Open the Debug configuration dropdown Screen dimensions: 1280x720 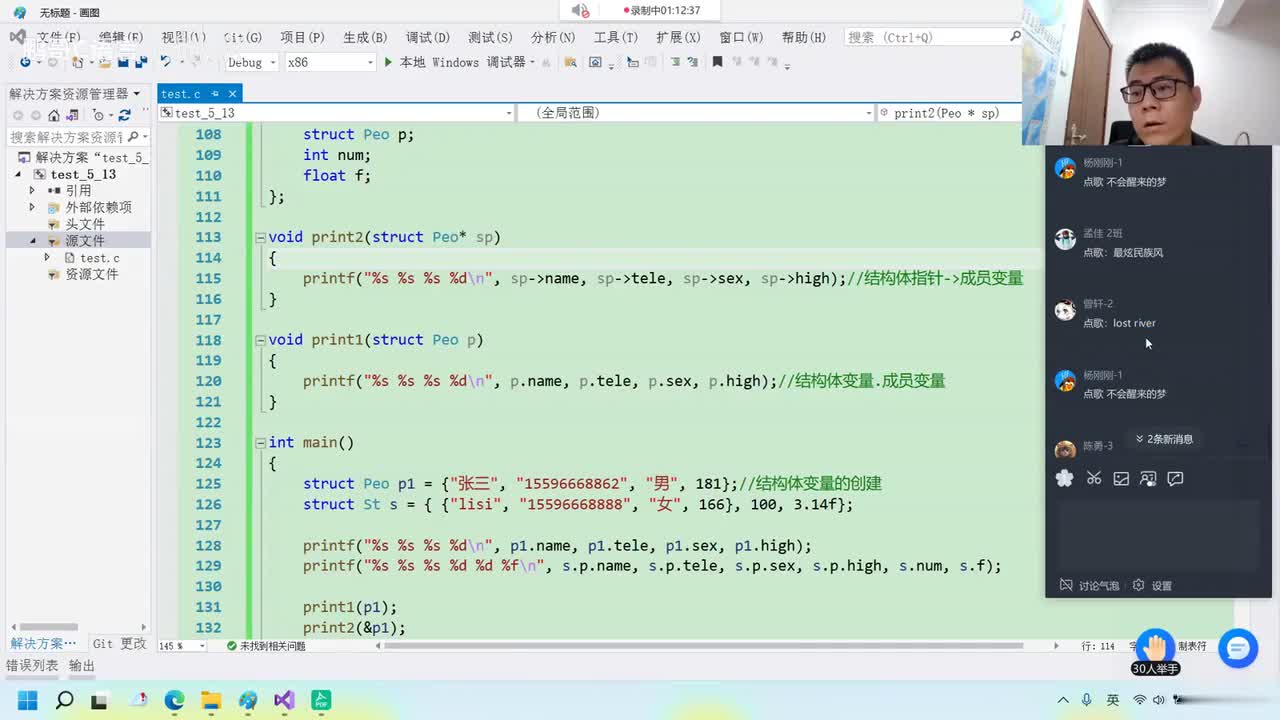coord(250,62)
